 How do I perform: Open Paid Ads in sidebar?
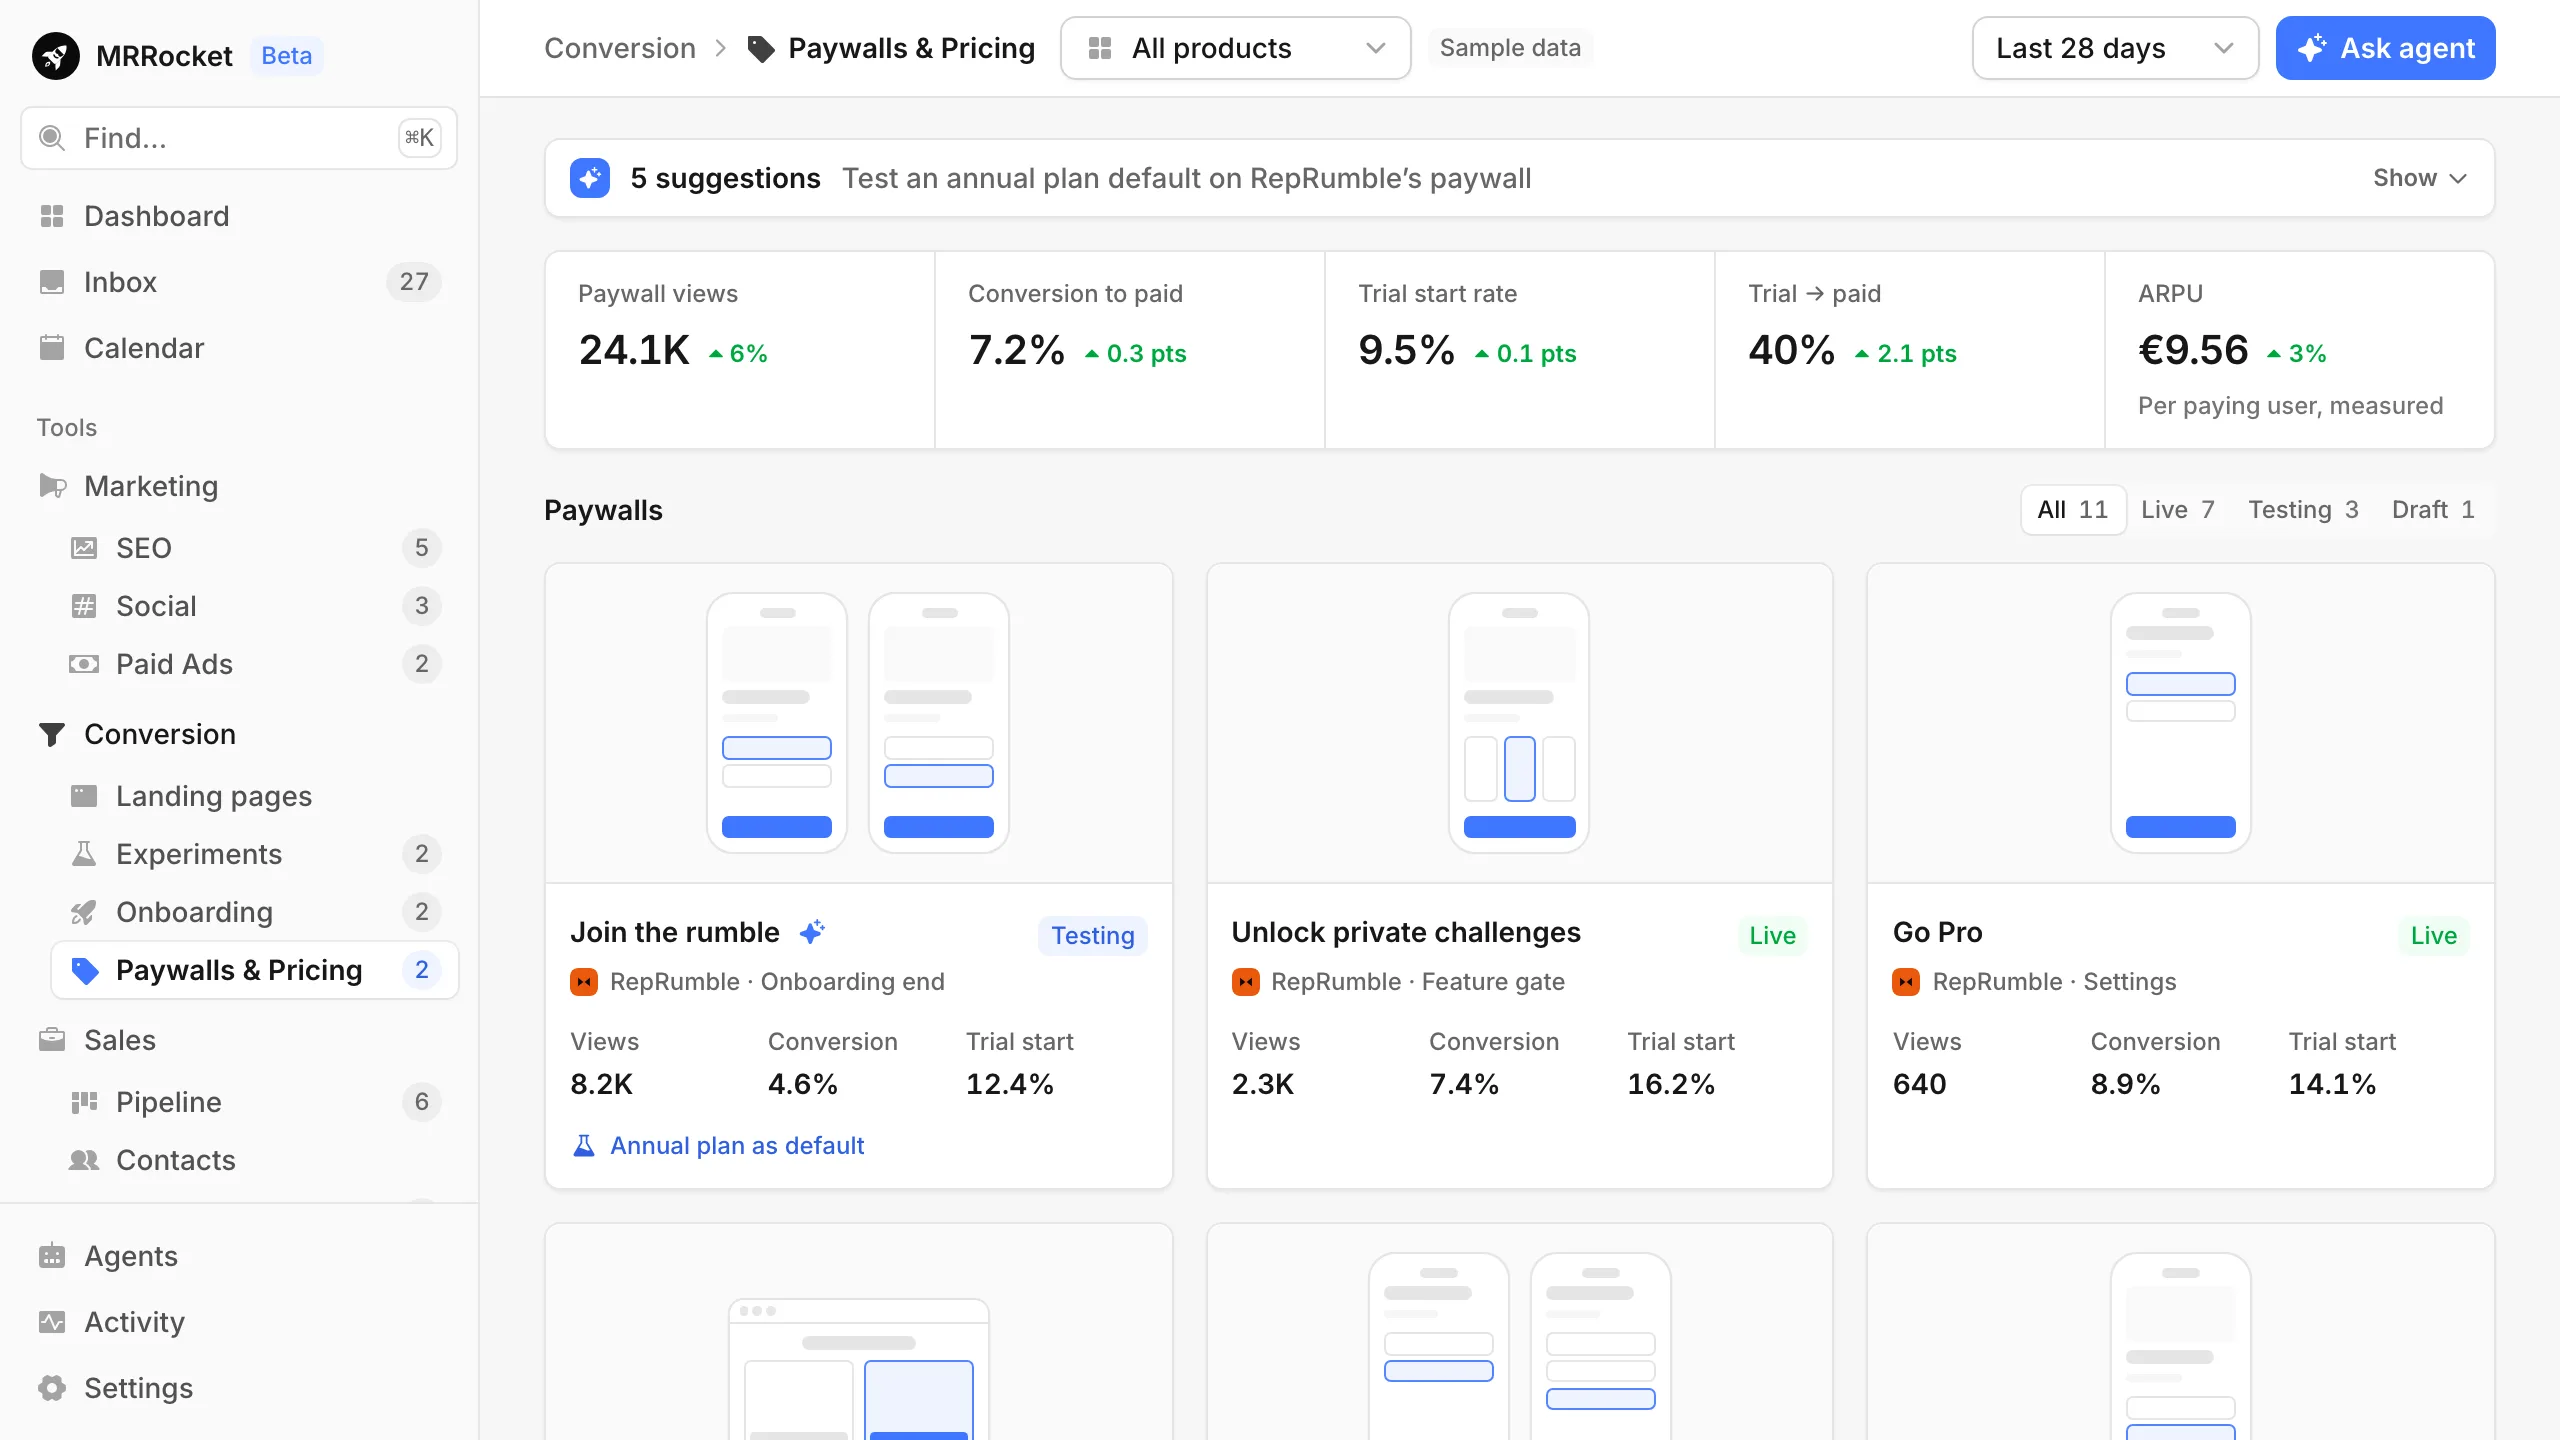click(x=255, y=664)
